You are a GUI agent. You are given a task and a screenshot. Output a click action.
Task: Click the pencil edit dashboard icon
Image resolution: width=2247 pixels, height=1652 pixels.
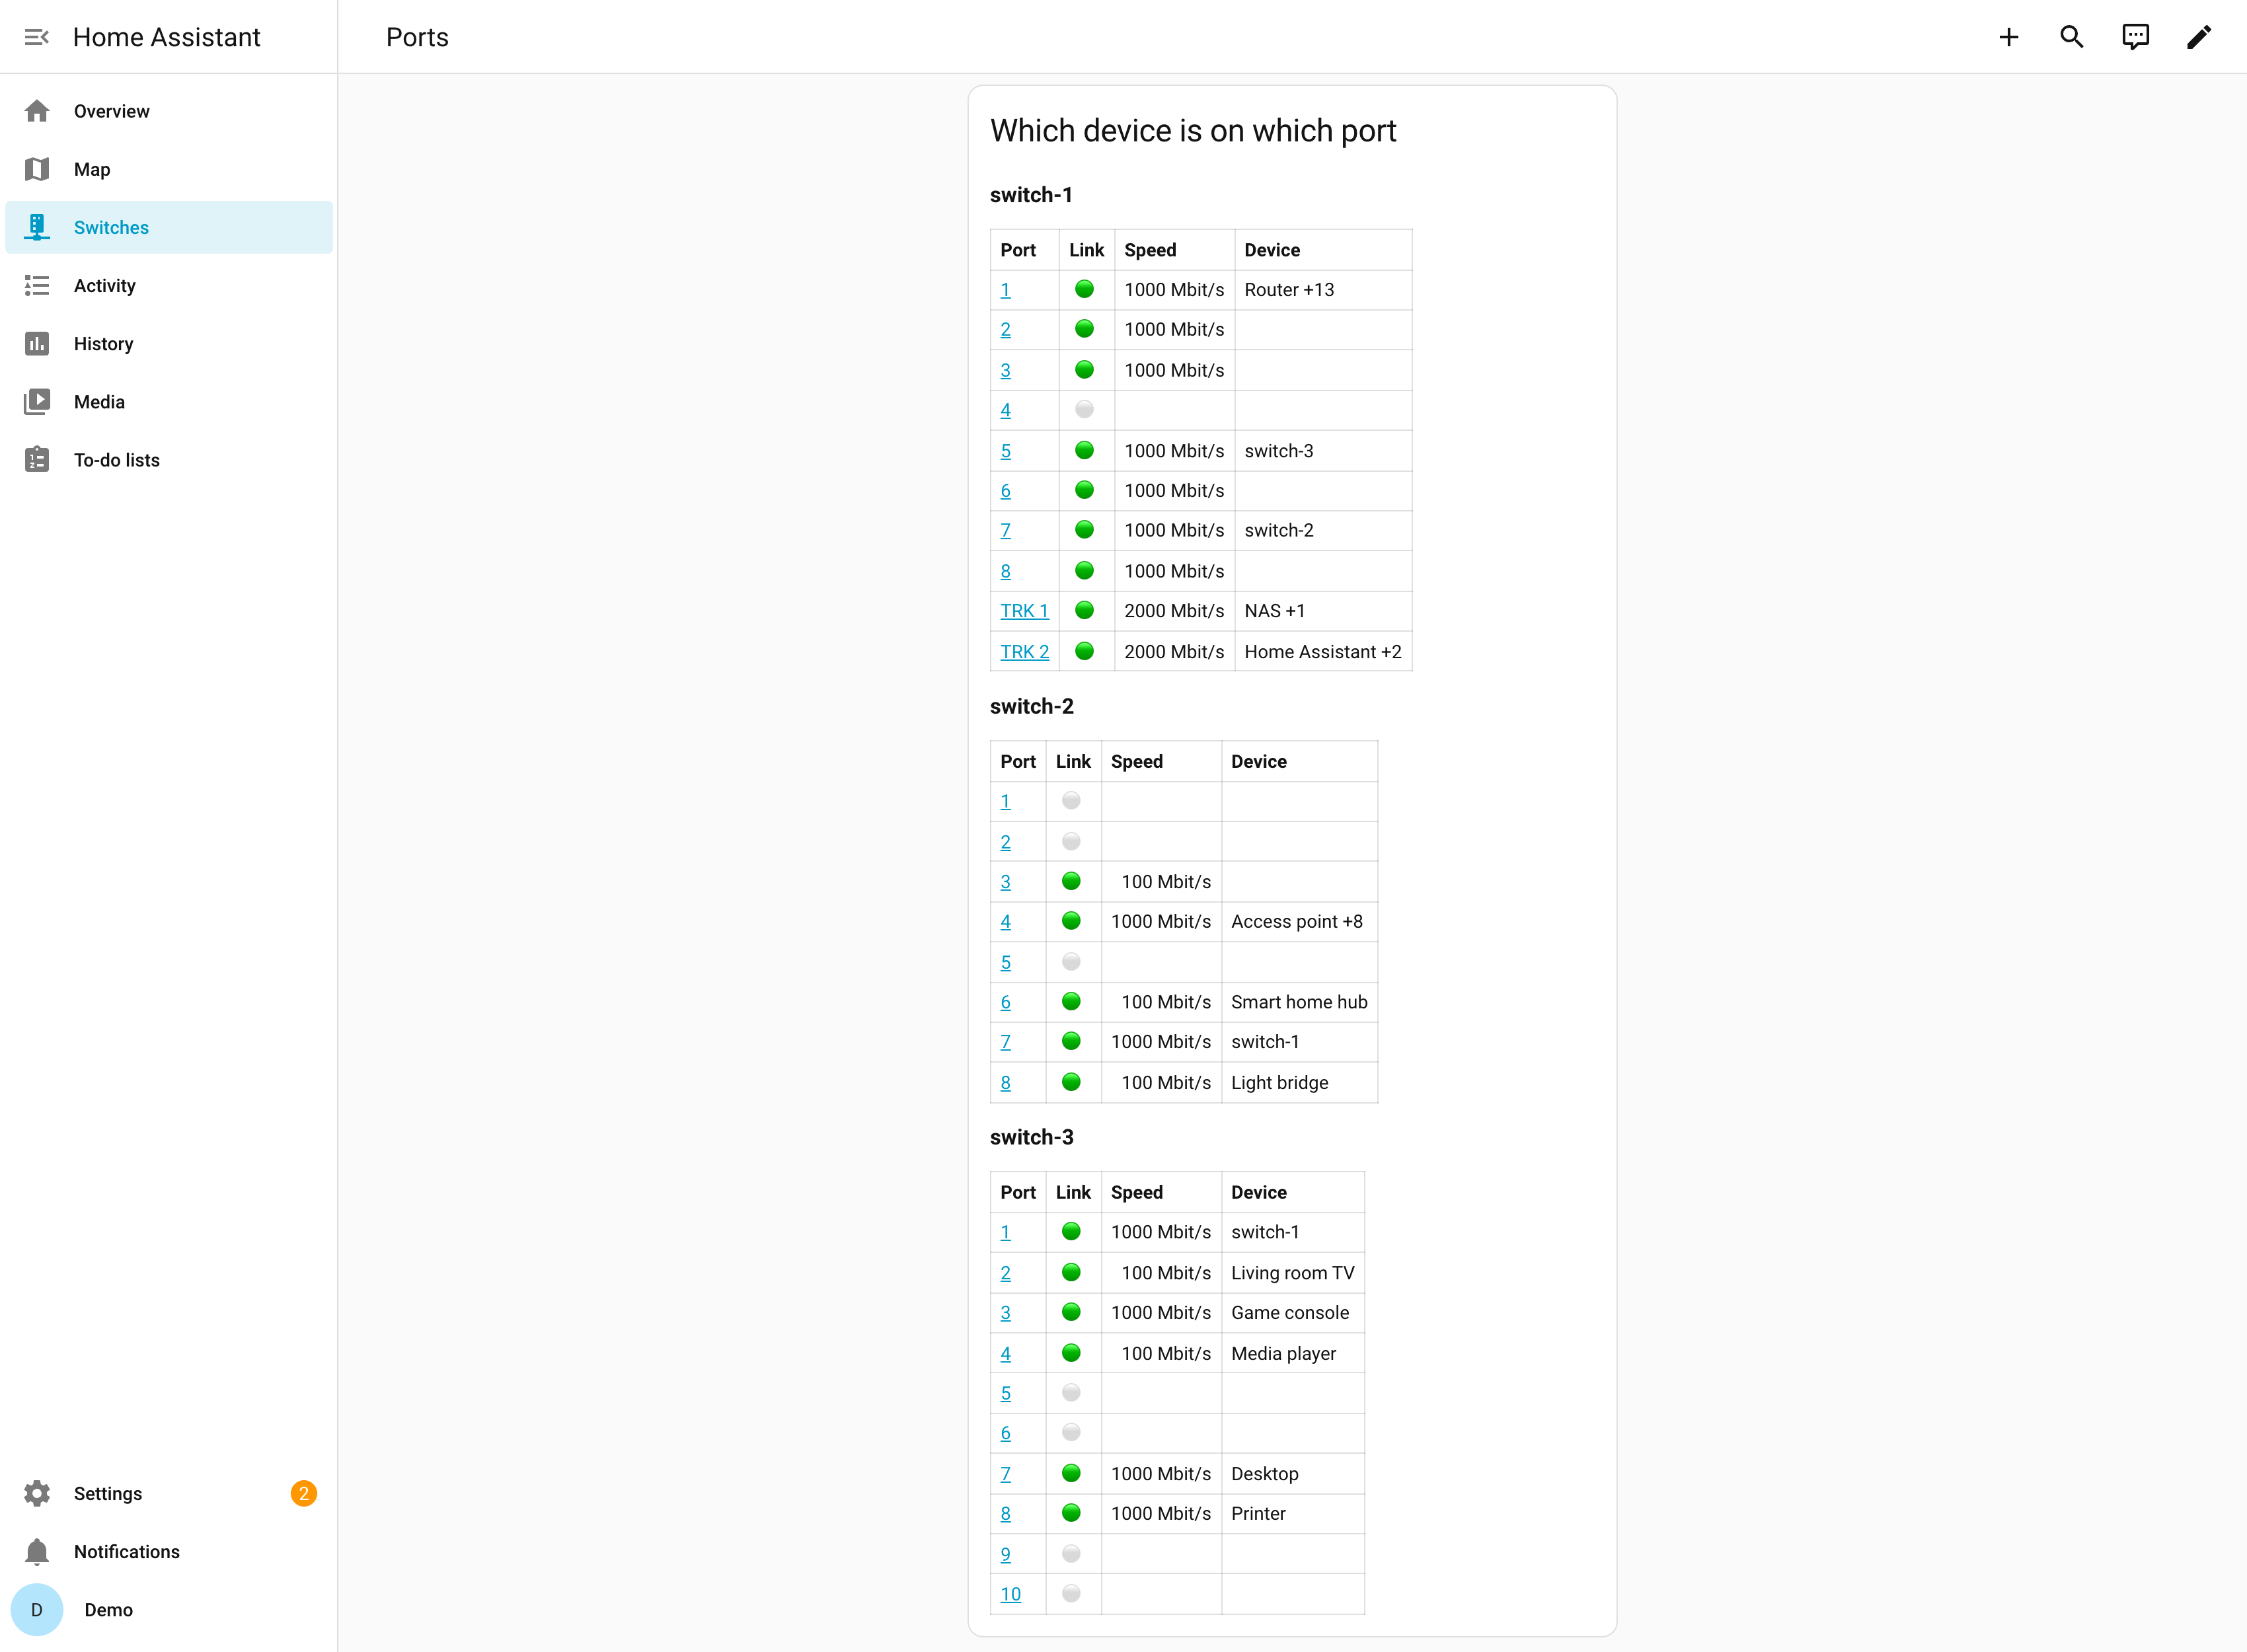tap(2199, 37)
